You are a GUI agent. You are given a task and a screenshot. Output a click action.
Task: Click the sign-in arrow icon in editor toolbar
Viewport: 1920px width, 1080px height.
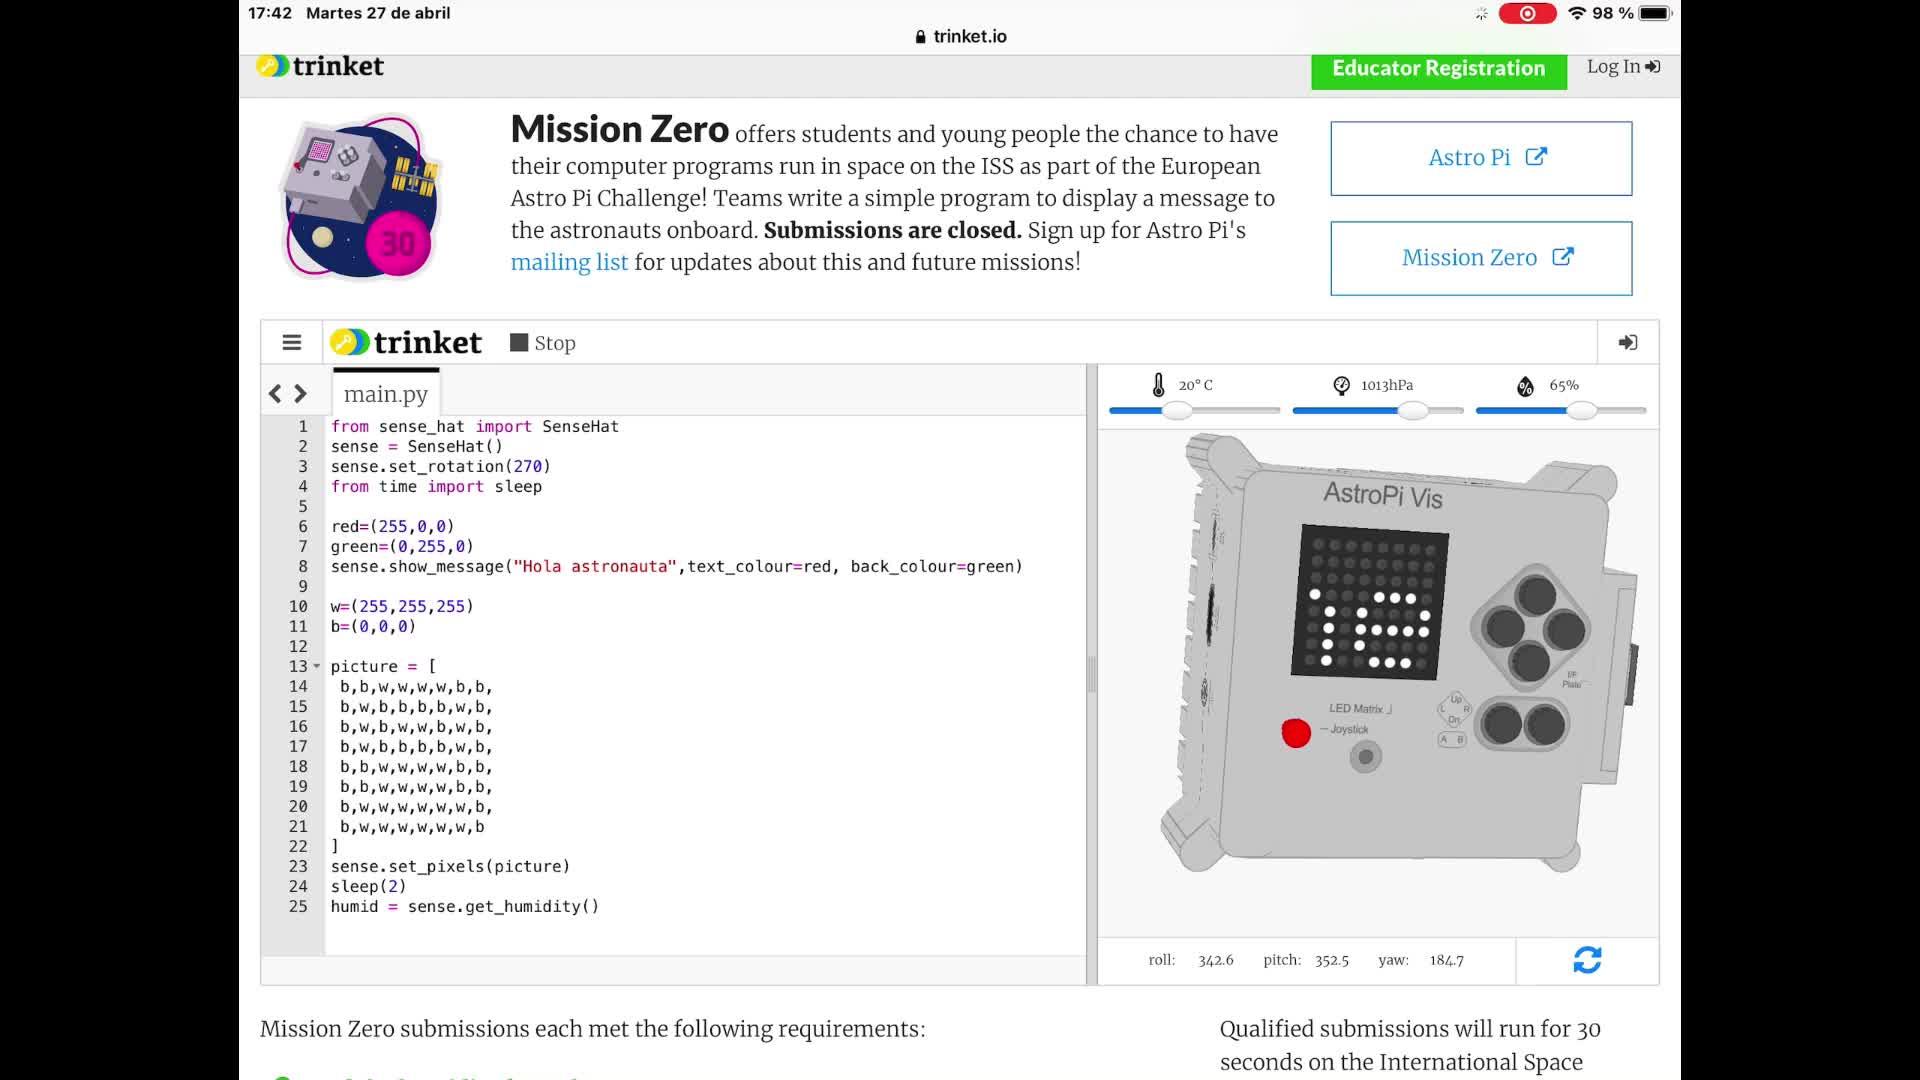click(1627, 343)
